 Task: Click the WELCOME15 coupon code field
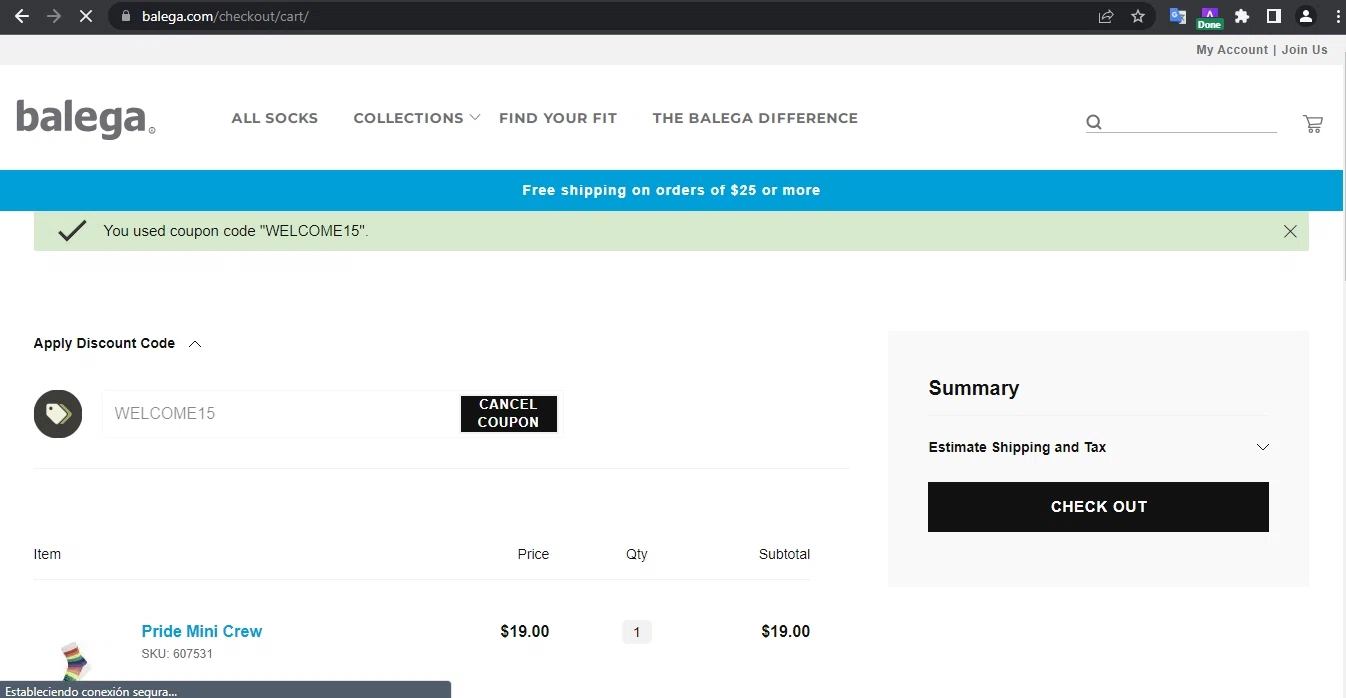coord(281,414)
